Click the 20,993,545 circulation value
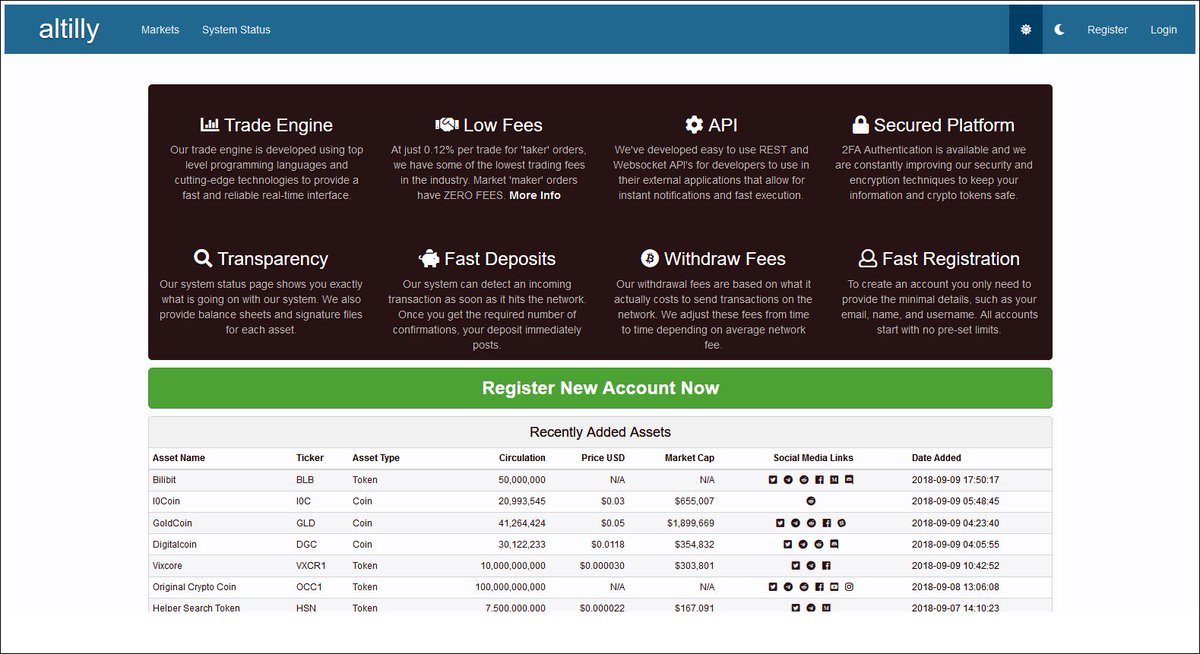 [521, 501]
